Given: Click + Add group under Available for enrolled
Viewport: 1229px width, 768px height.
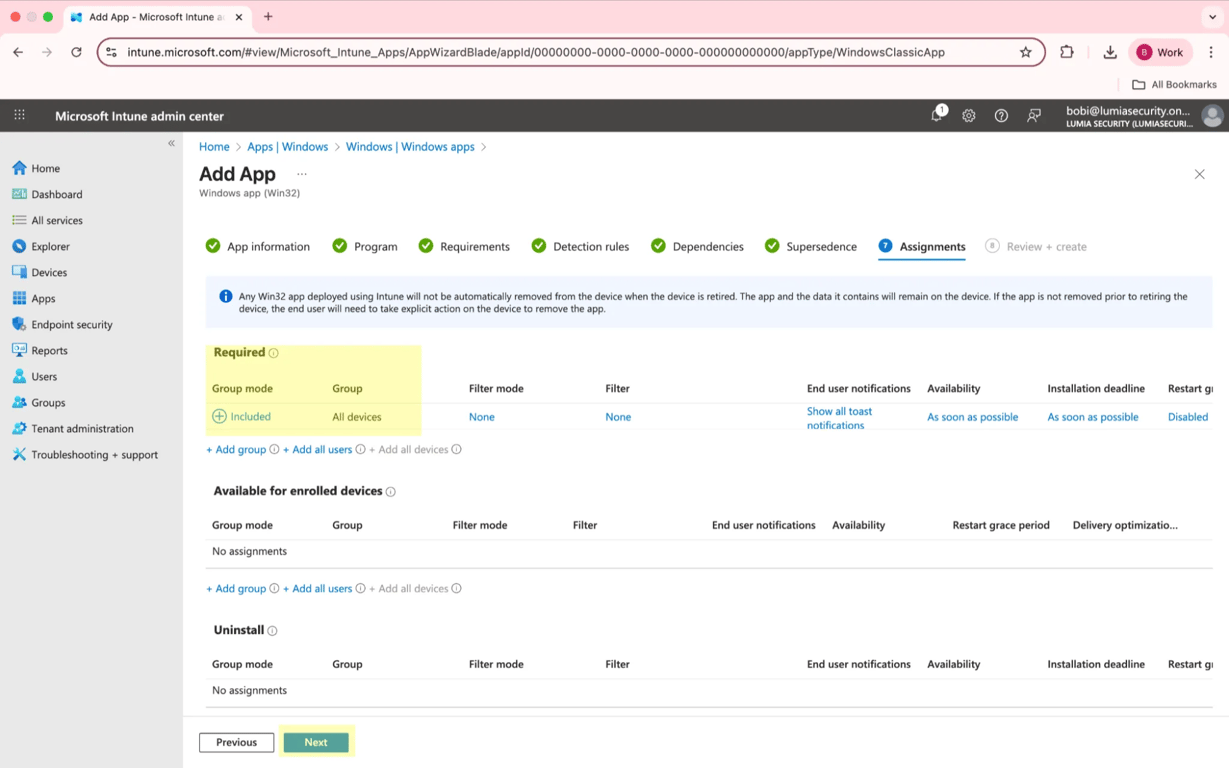Looking at the screenshot, I should pos(236,588).
